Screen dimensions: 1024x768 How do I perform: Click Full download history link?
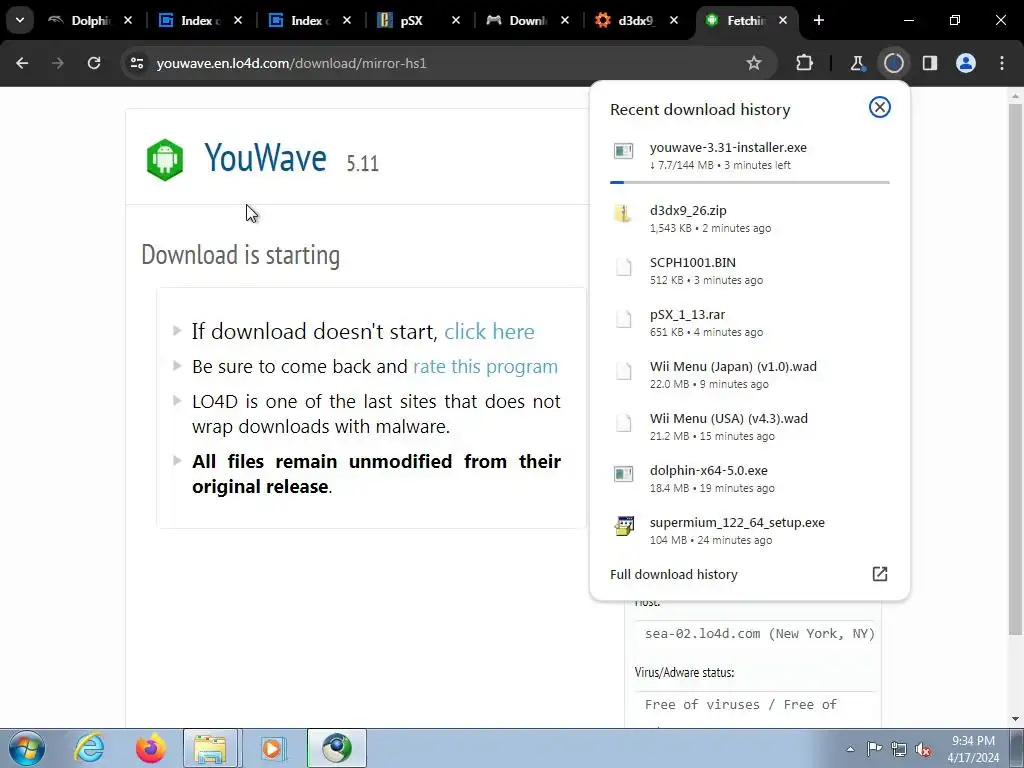click(x=673, y=574)
